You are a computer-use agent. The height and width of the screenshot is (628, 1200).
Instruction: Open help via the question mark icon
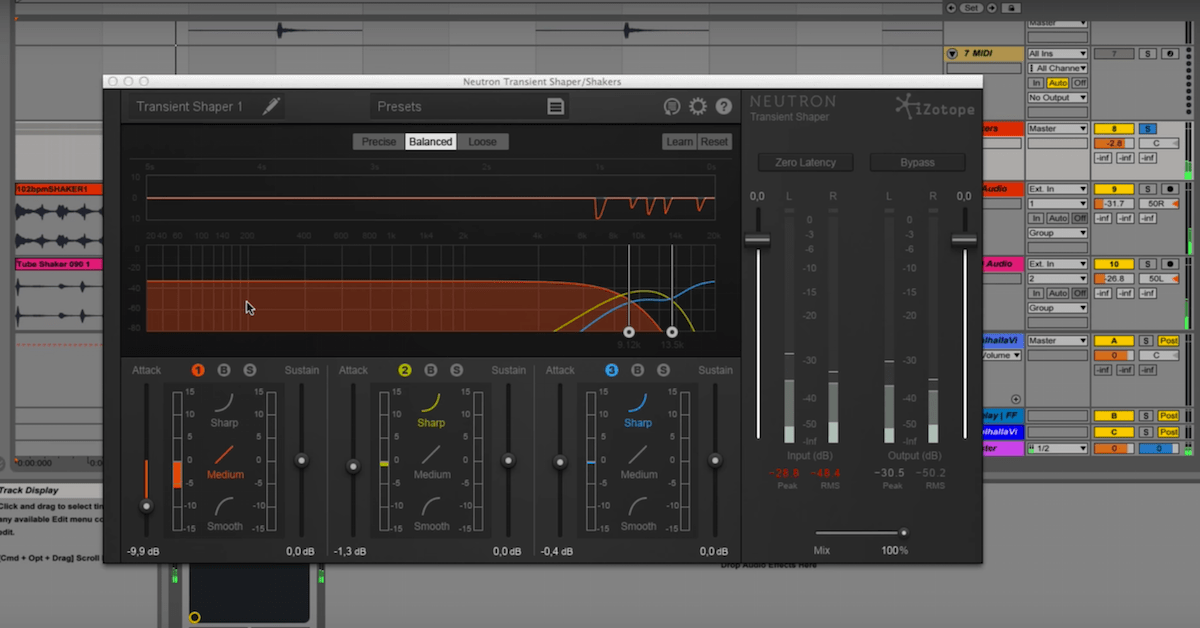point(724,106)
